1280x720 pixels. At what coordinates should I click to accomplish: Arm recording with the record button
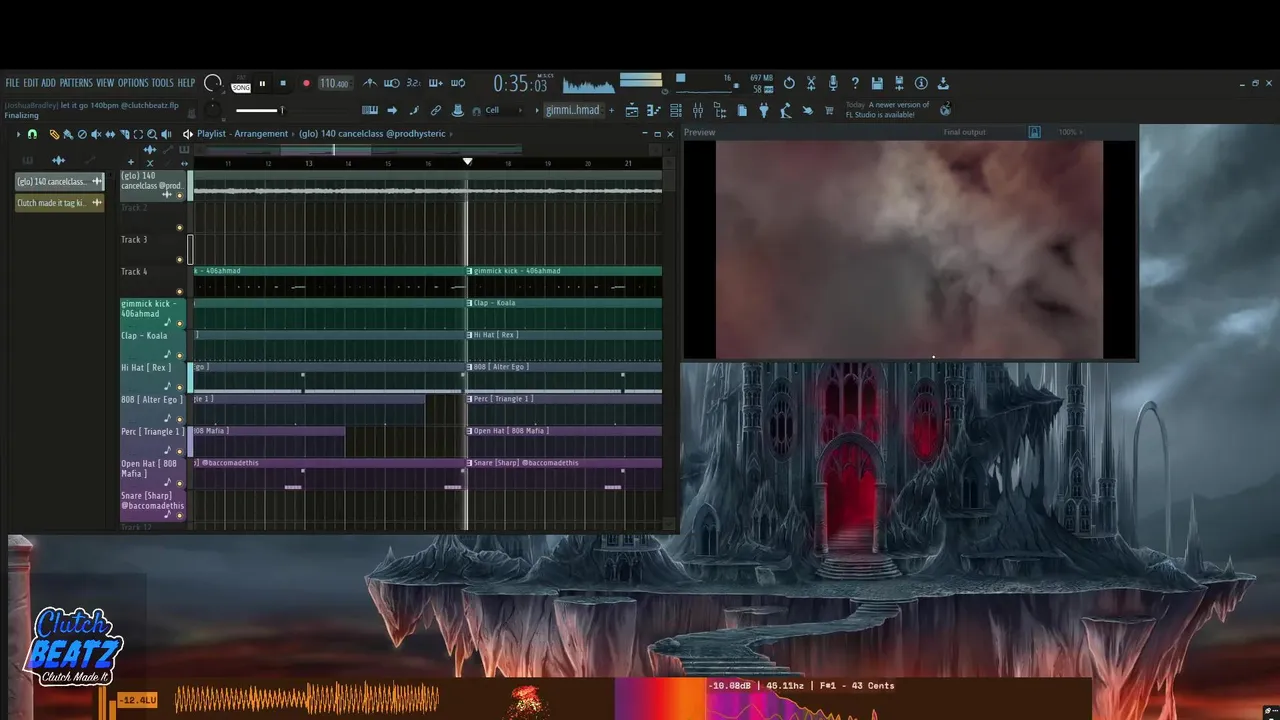(306, 84)
